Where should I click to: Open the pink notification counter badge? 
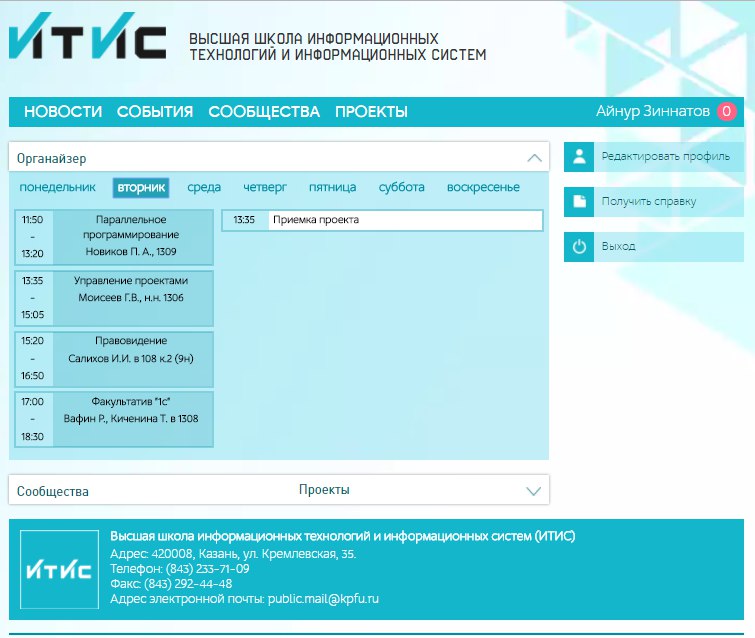coord(727,112)
